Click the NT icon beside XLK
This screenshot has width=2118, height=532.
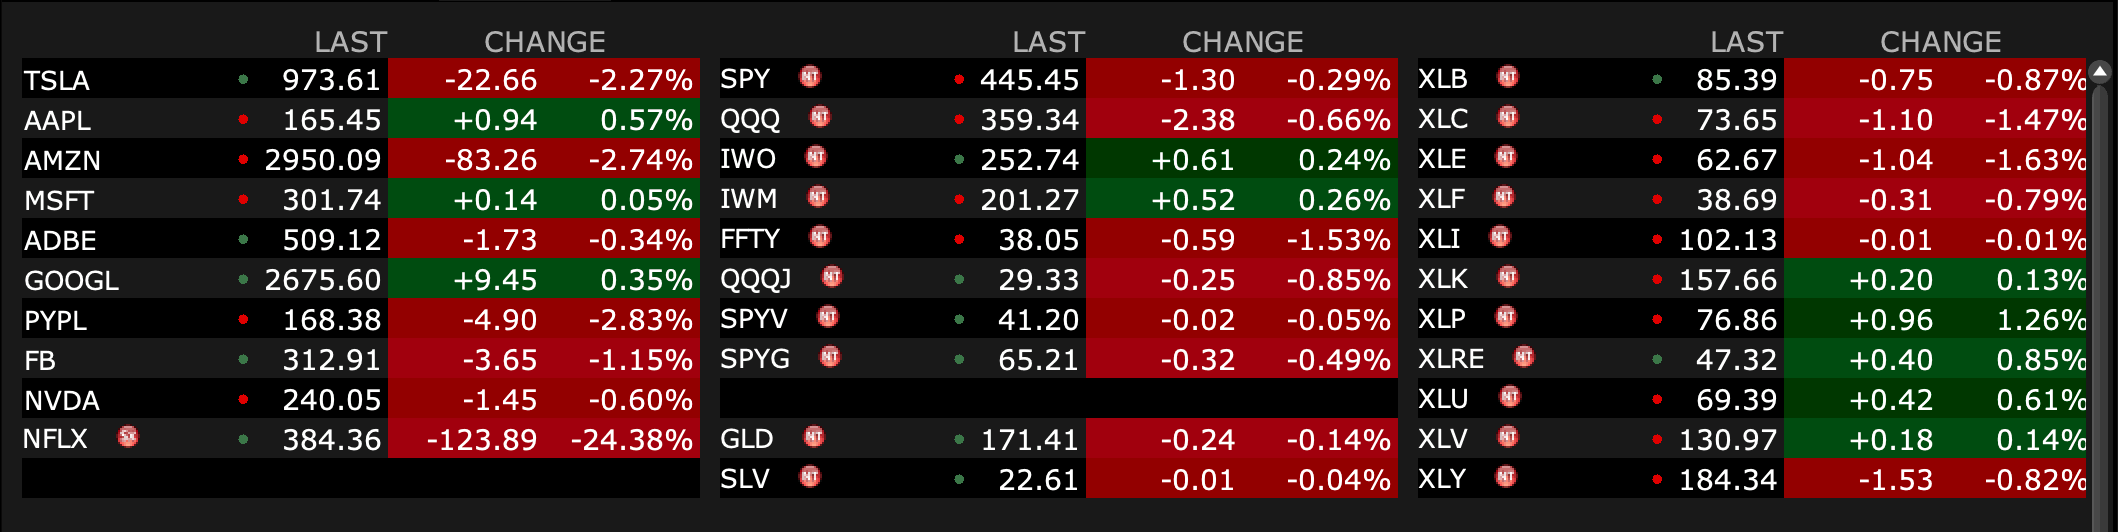point(1508,277)
